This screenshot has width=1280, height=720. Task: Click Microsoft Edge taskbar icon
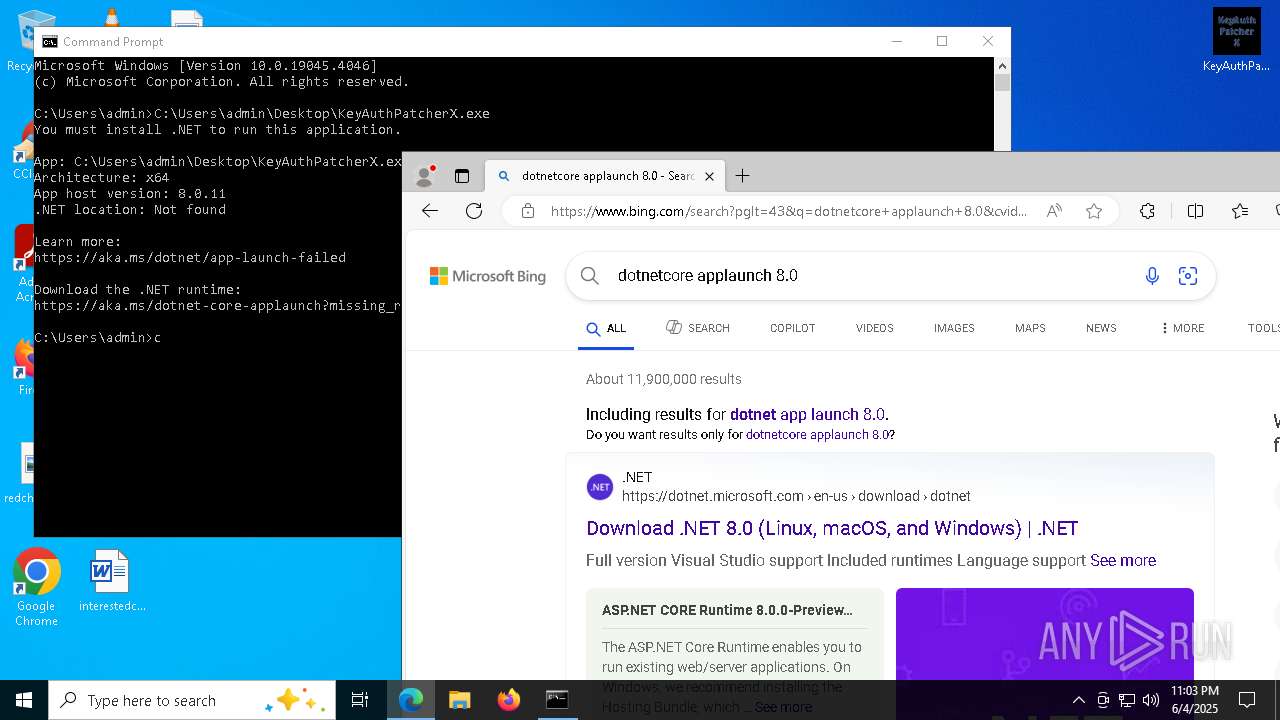[x=411, y=700]
